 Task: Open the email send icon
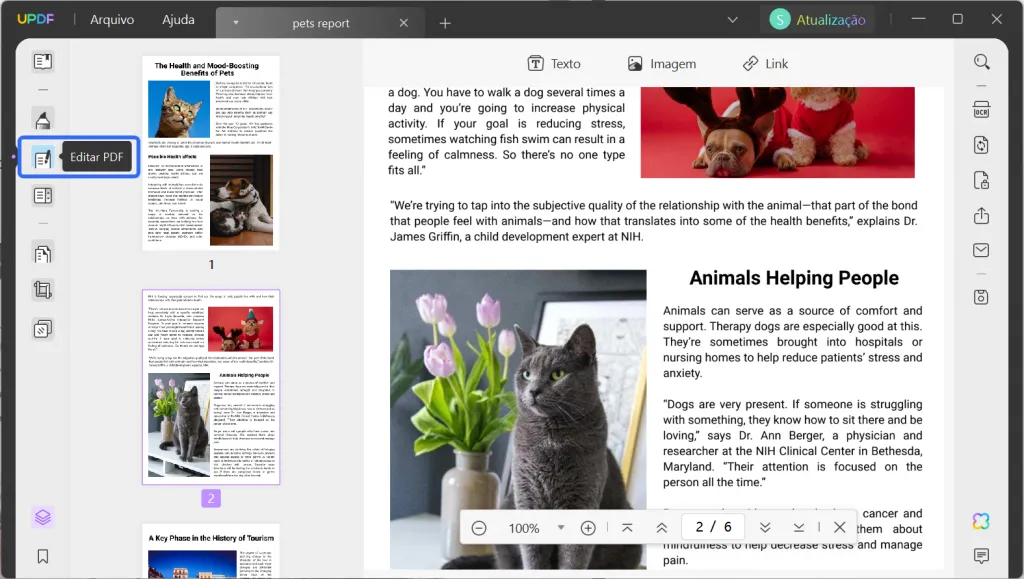pyautogui.click(x=981, y=250)
